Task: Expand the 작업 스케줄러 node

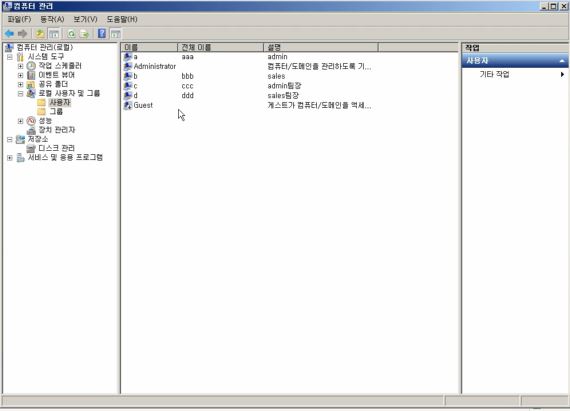Action: coord(20,66)
